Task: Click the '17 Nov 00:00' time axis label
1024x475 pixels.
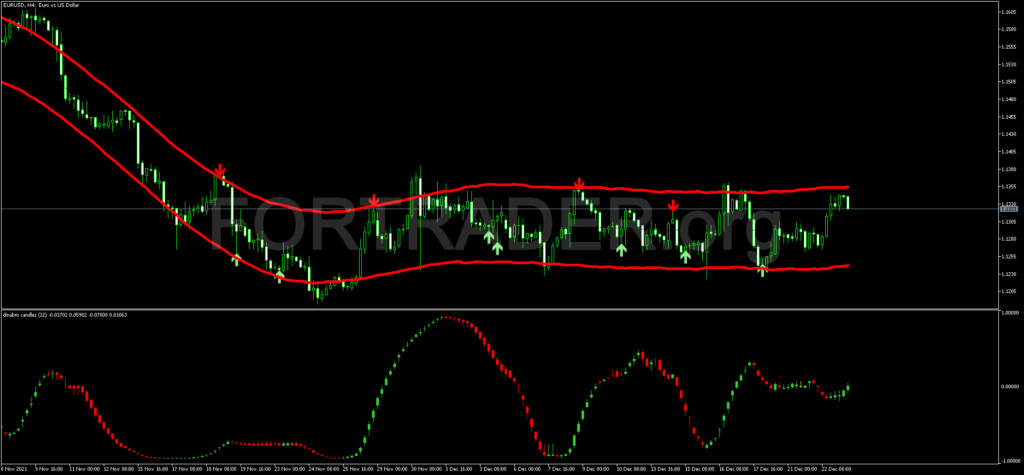Action: click(x=189, y=469)
